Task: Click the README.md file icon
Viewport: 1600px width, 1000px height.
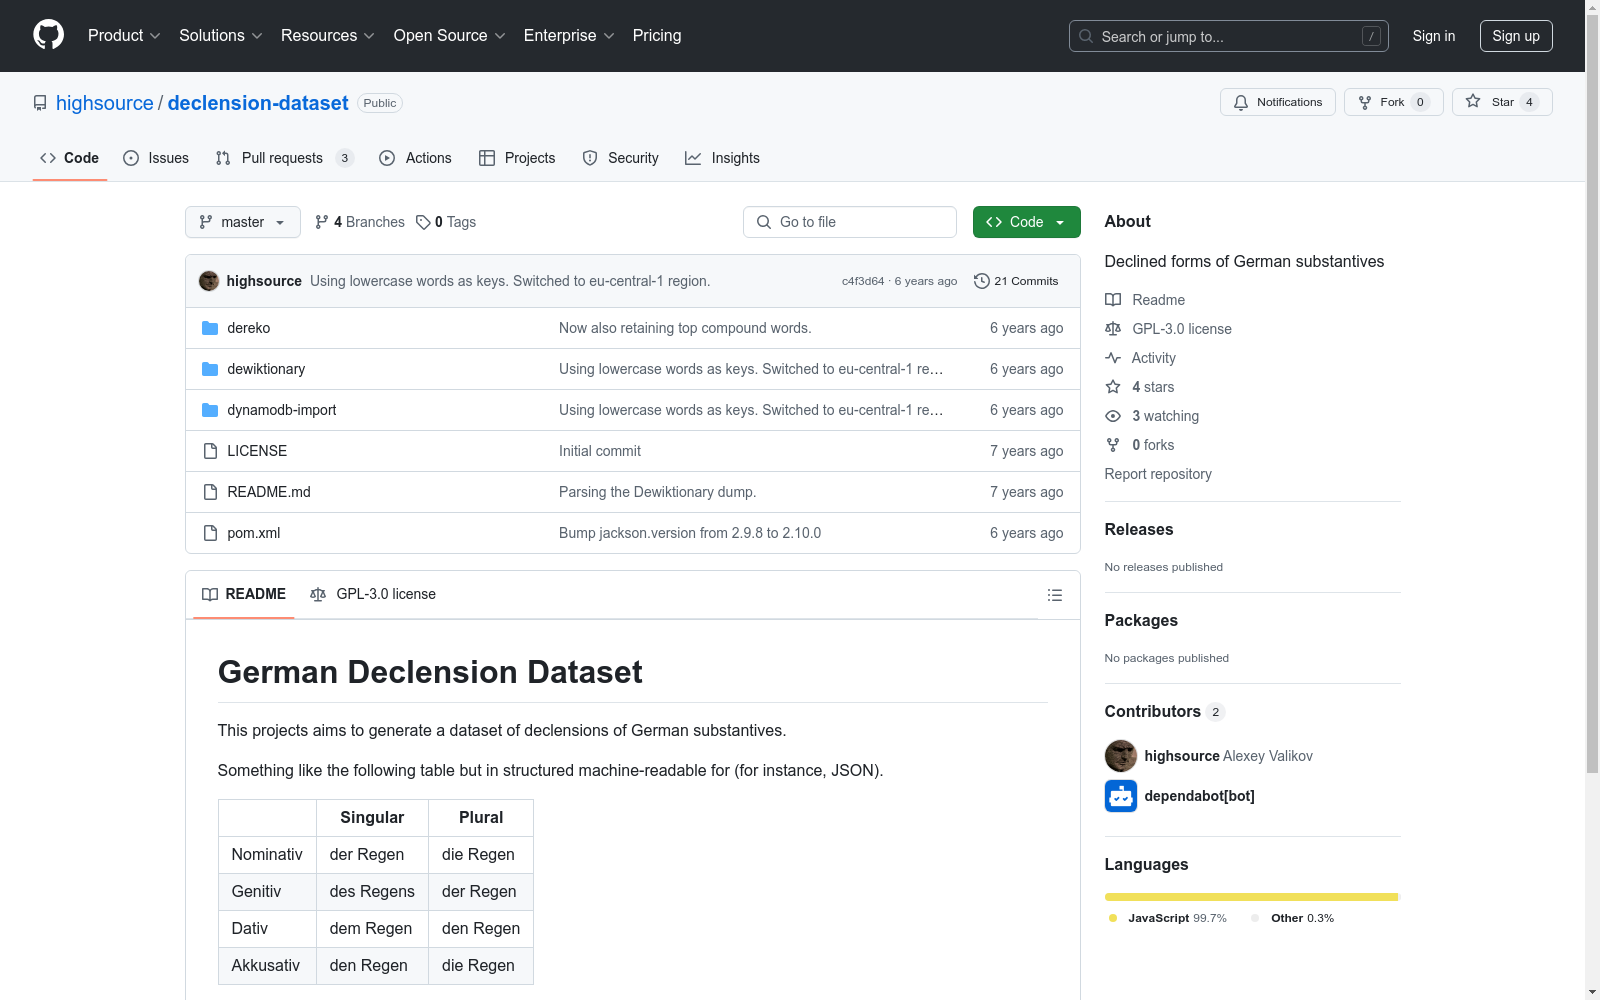Action: pos(210,492)
